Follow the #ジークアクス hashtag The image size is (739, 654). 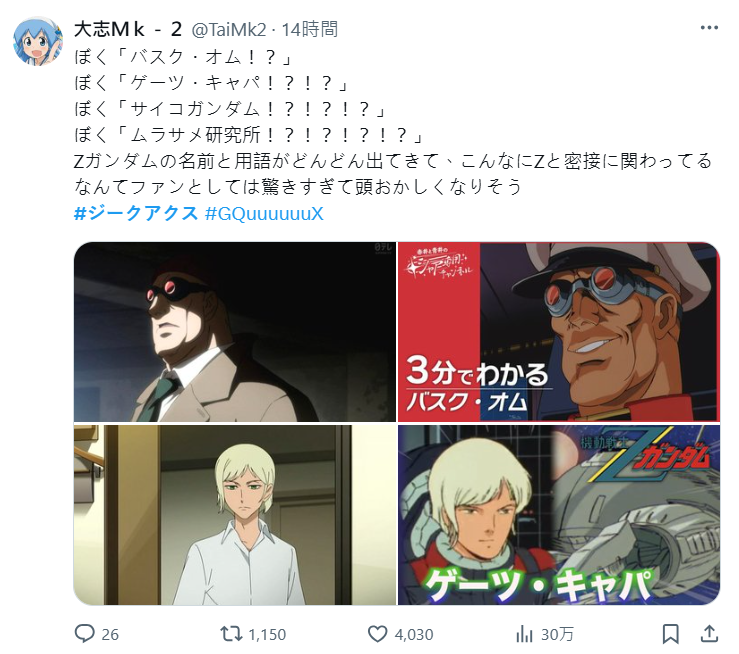[x=136, y=213]
